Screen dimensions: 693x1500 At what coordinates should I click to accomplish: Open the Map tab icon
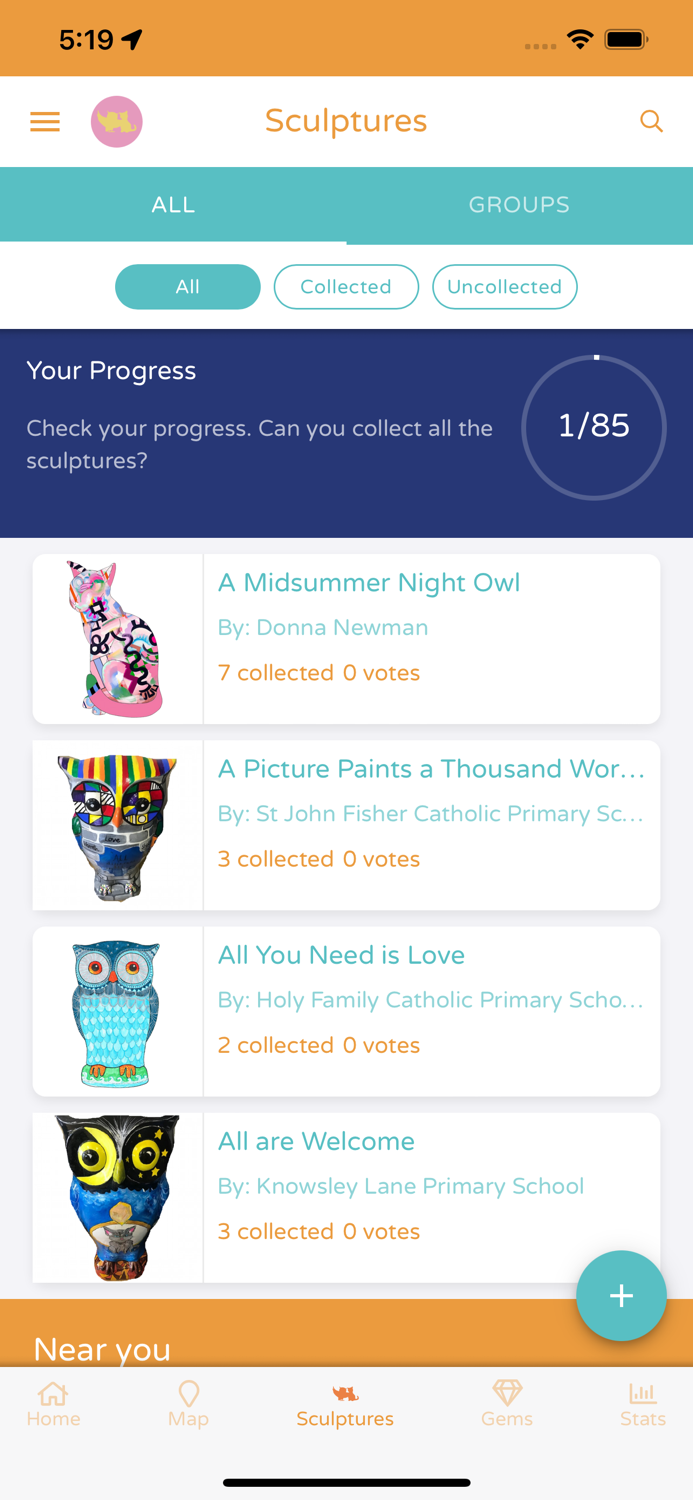188,1394
